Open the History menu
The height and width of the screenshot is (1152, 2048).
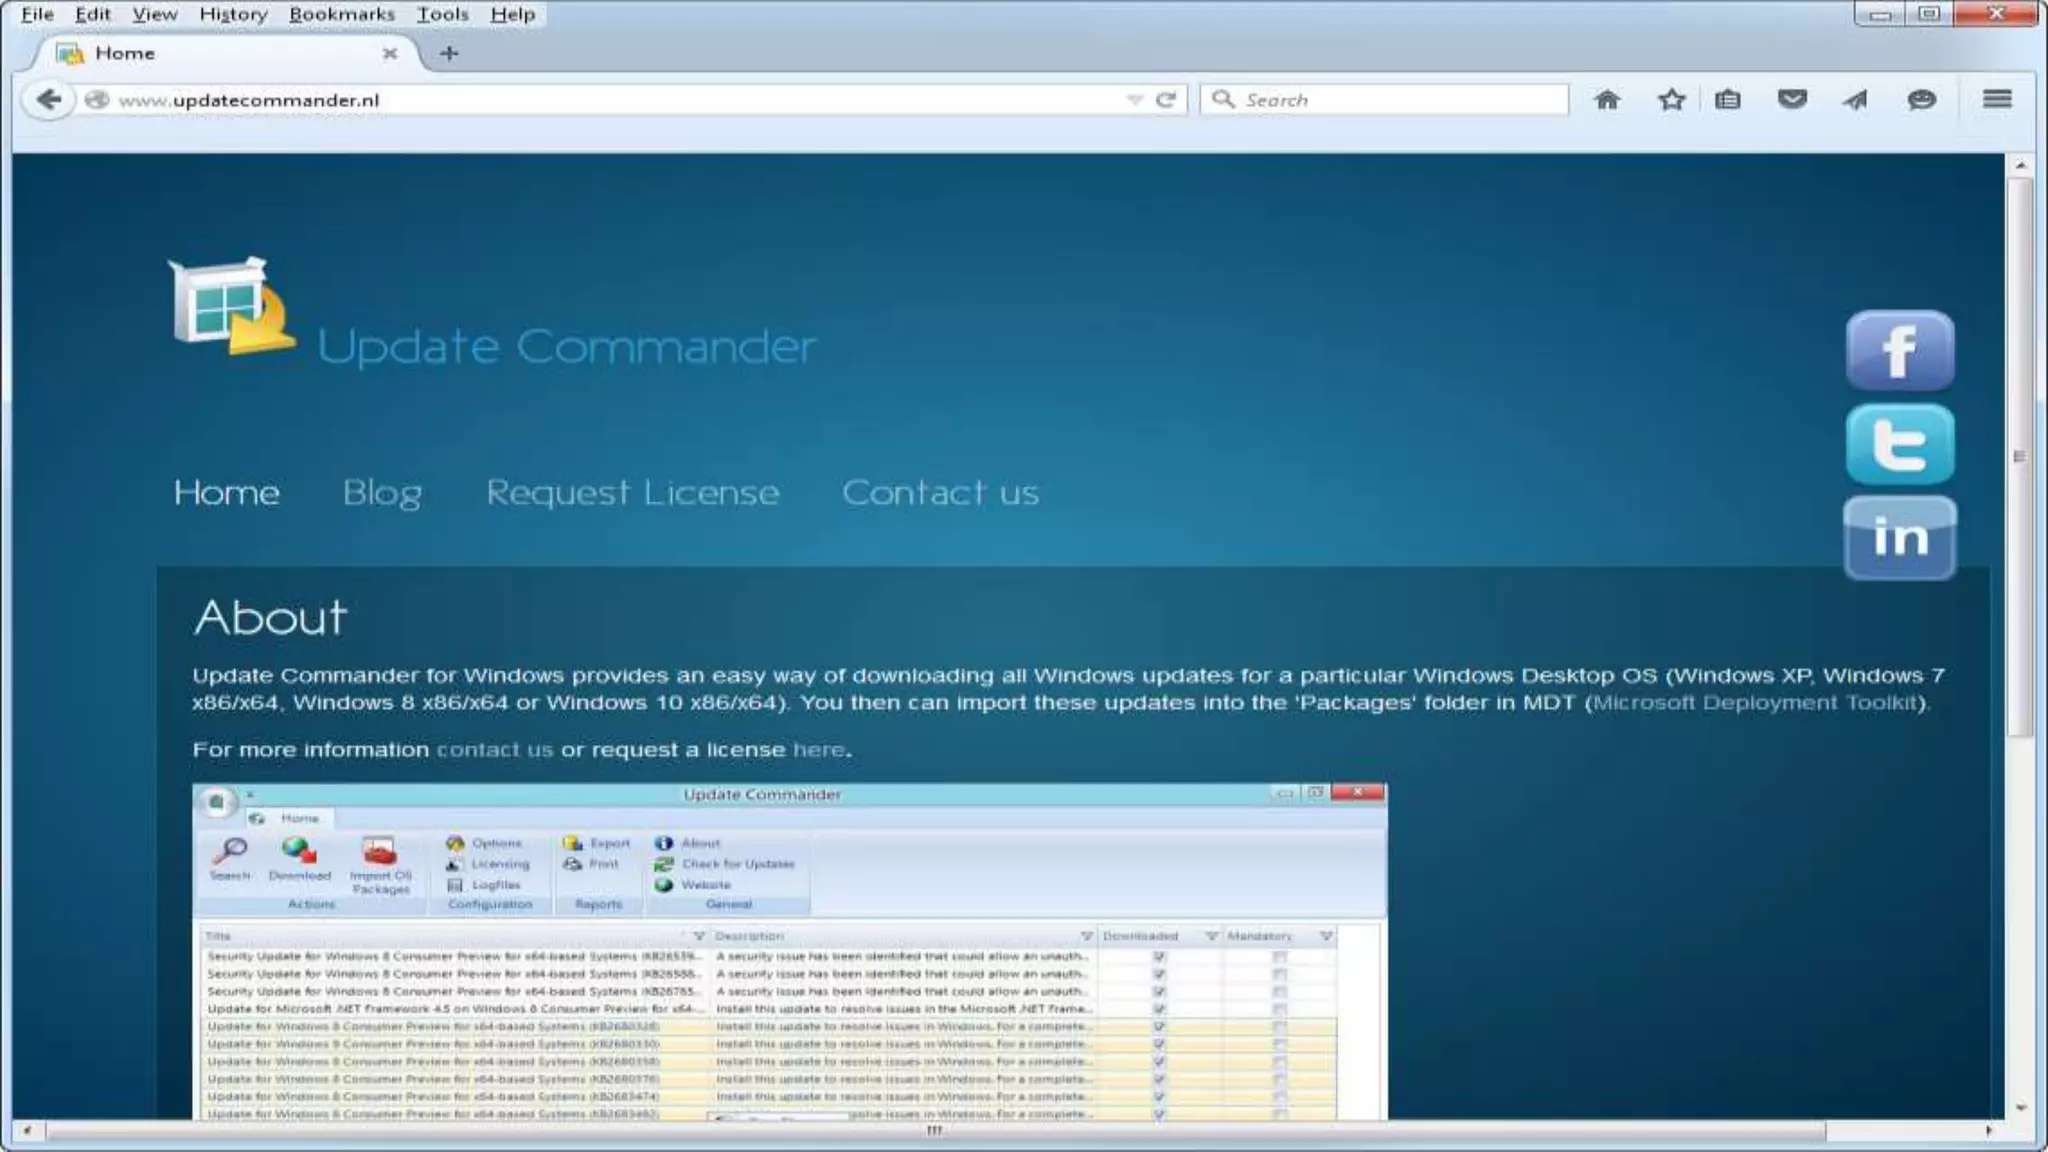[x=233, y=14]
